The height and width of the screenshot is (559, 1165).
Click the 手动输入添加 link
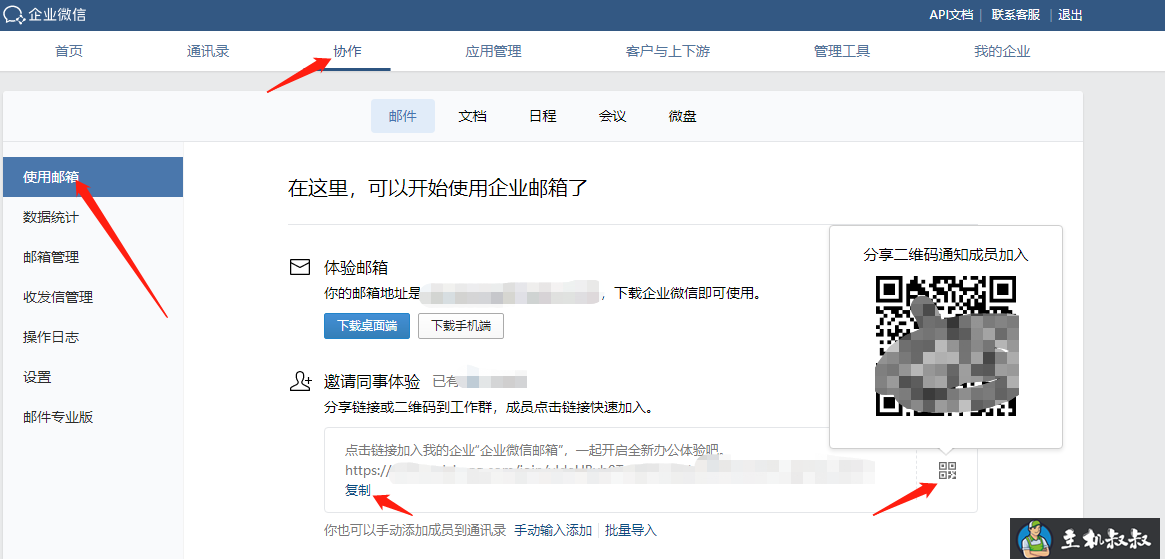[553, 530]
